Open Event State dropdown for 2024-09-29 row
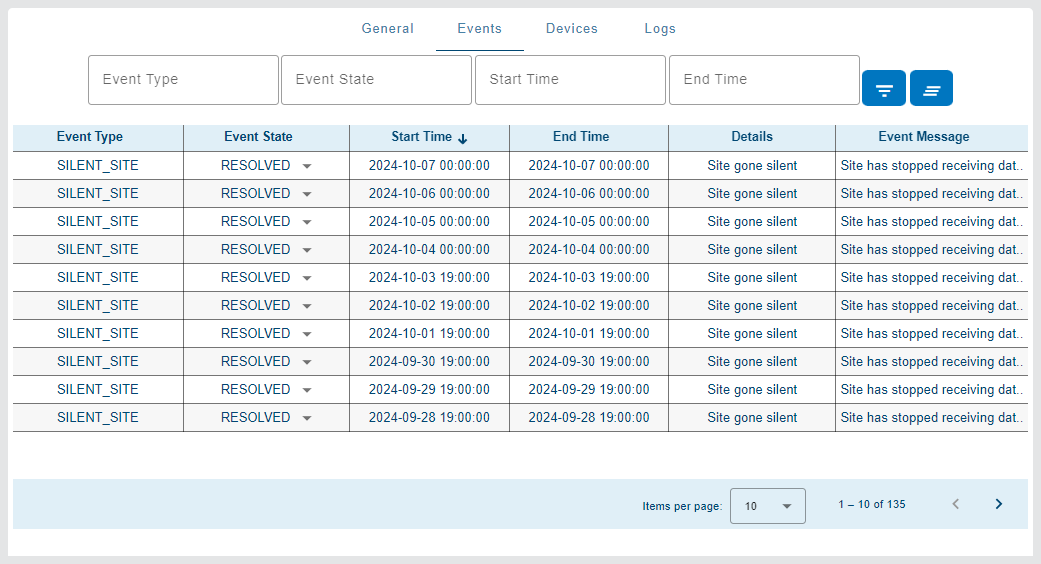 tap(307, 390)
